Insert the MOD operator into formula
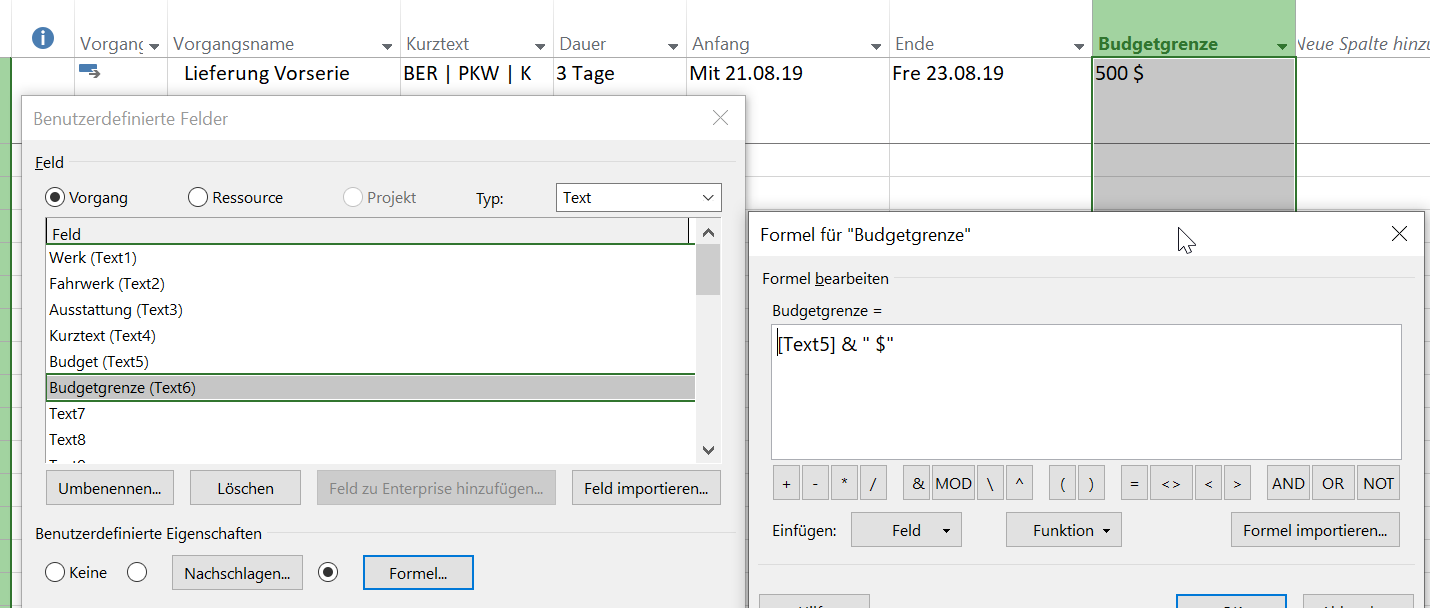The height and width of the screenshot is (608, 1430). [953, 483]
